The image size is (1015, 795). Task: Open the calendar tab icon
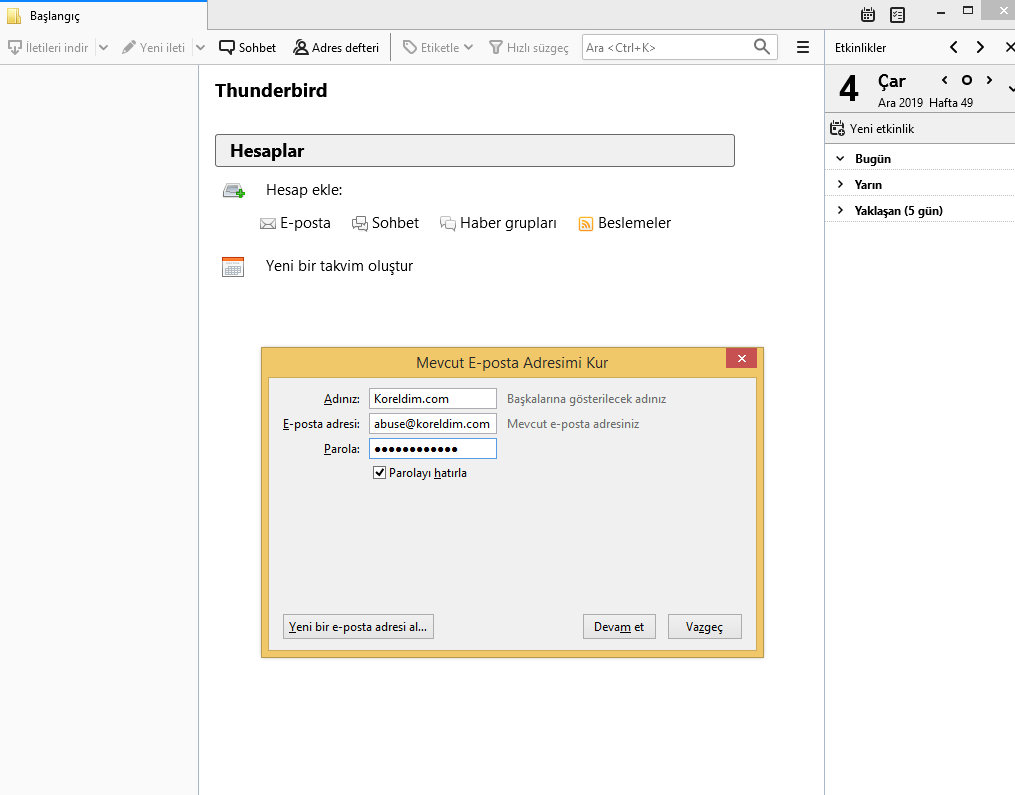(868, 15)
